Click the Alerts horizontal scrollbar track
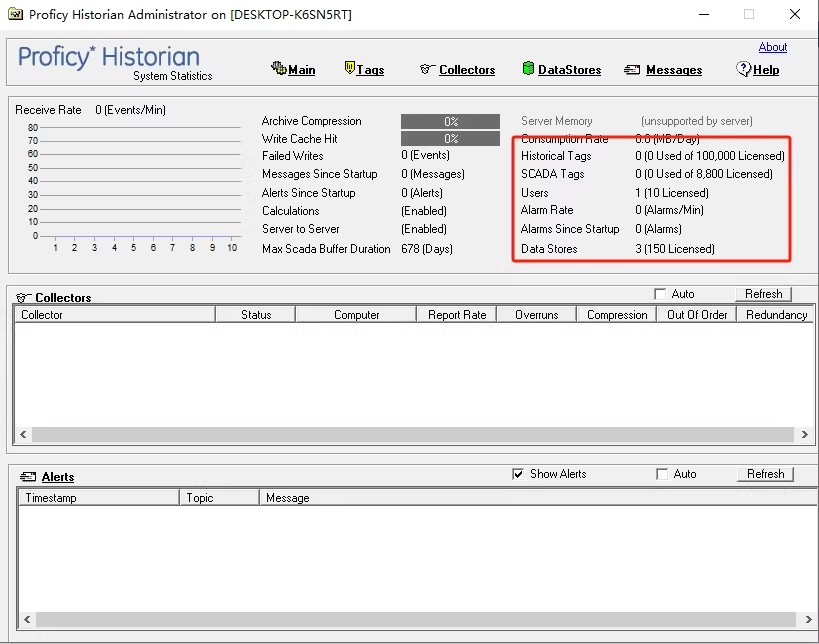This screenshot has height=644, width=819. (415, 619)
